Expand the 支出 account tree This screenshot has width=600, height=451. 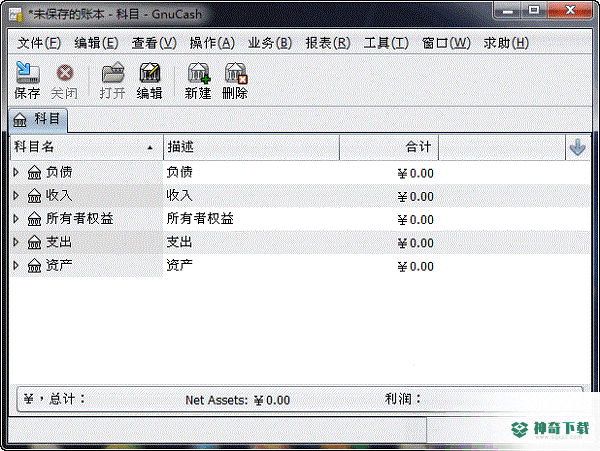pos(16,242)
